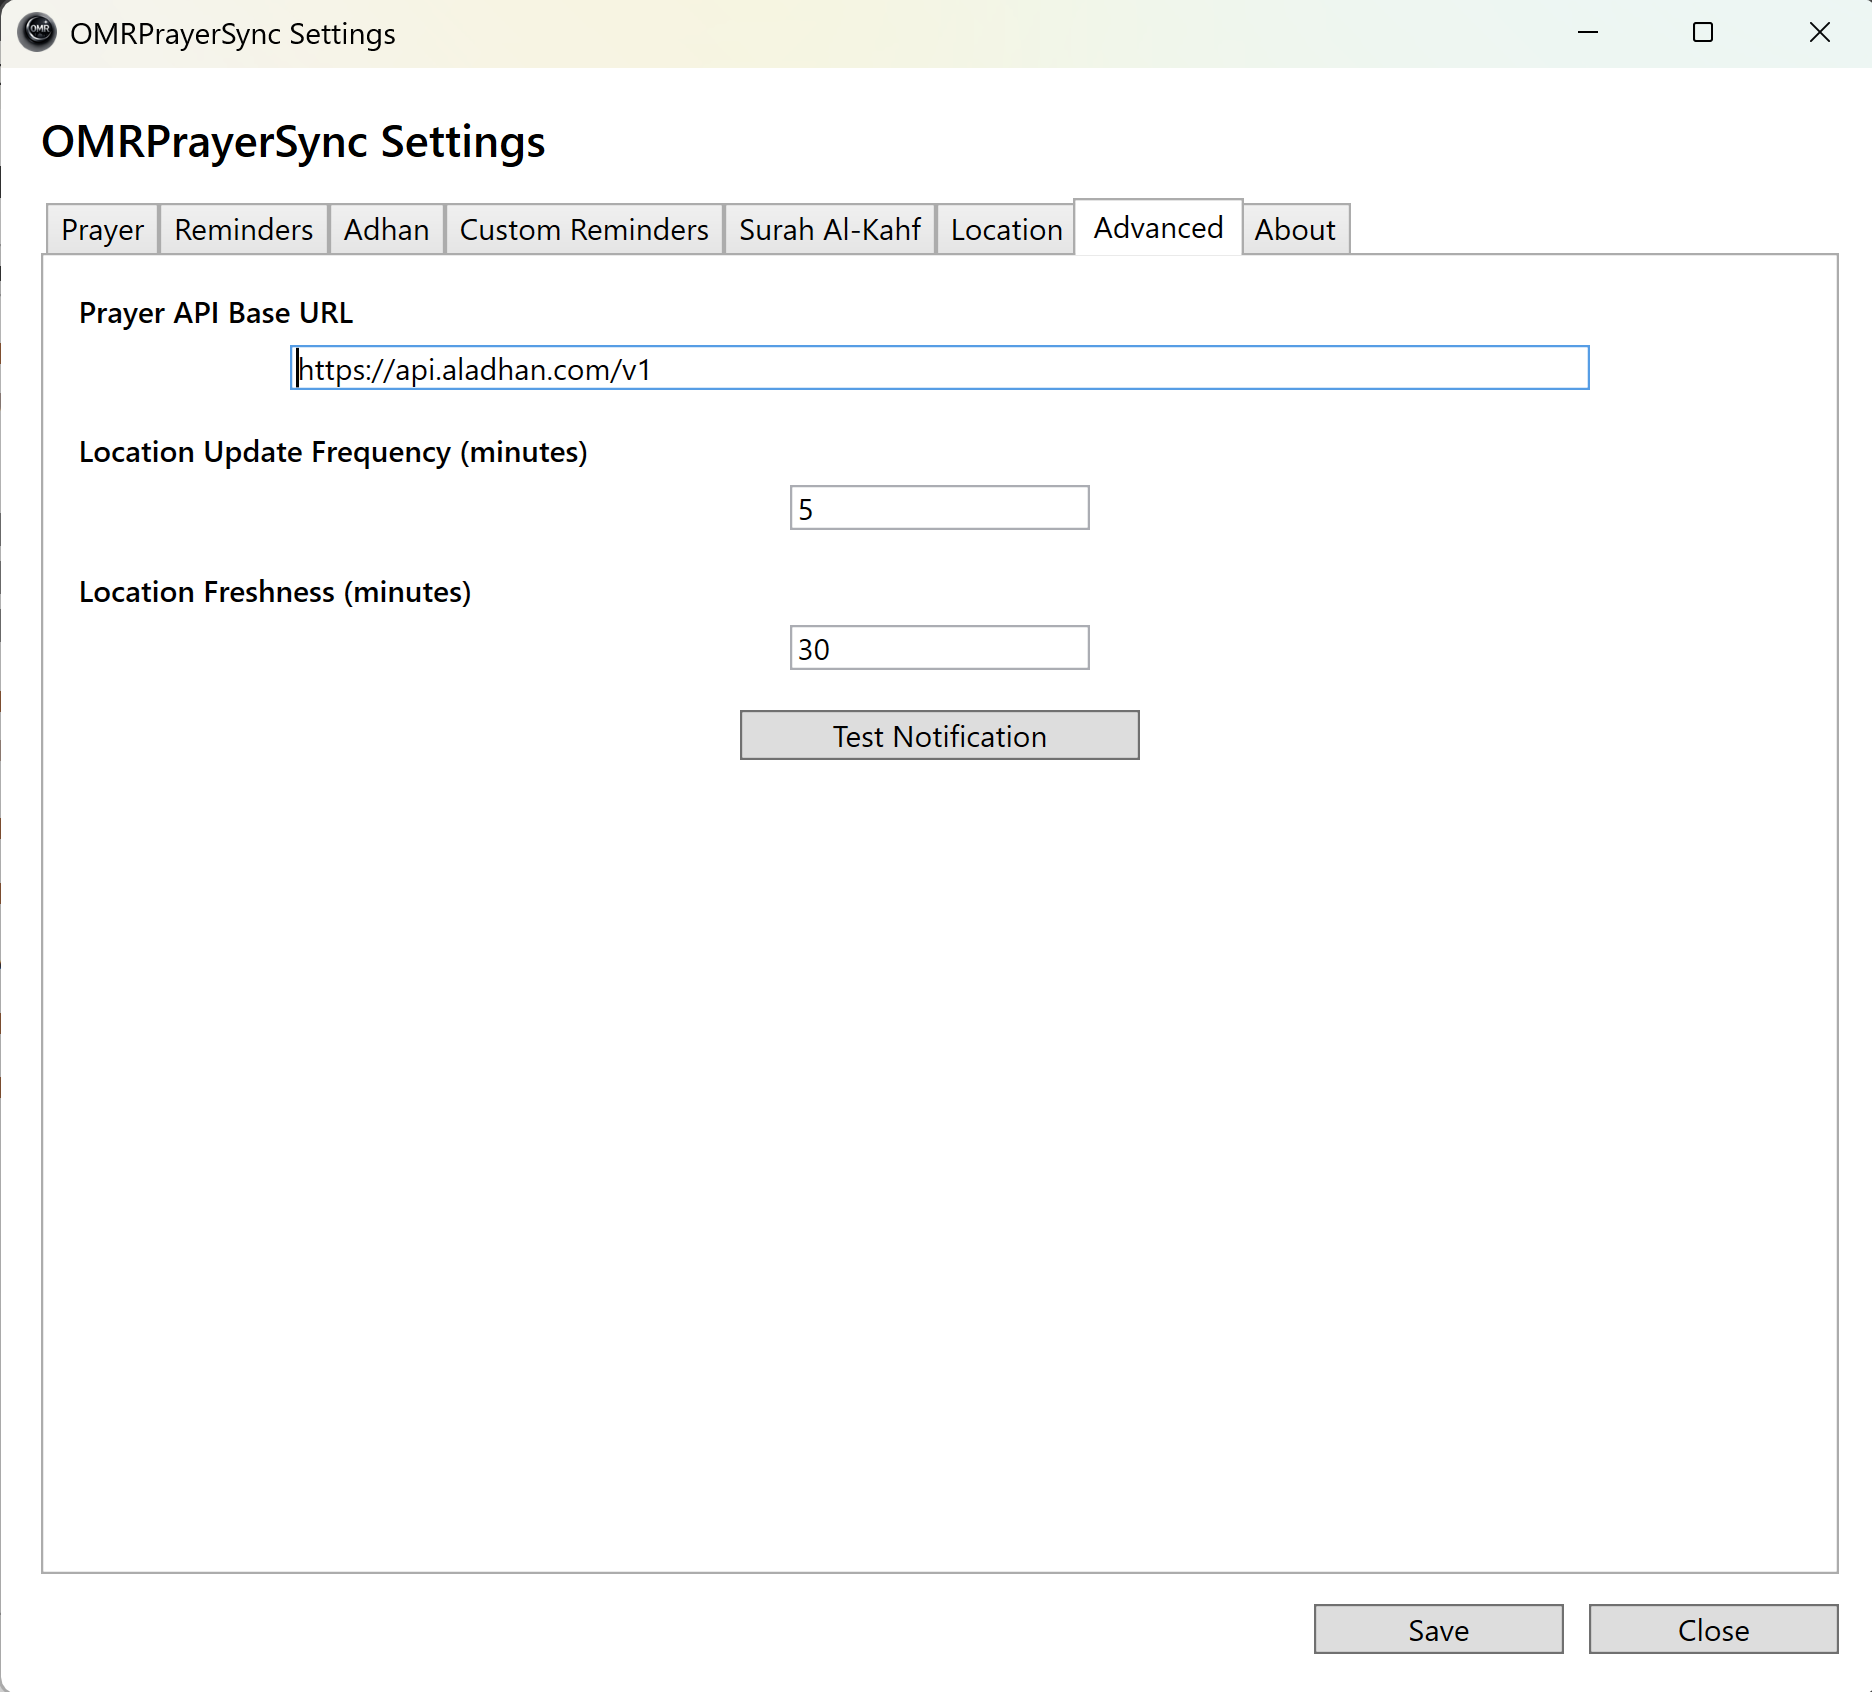The width and height of the screenshot is (1872, 1692).
Task: Send a Test Notification
Action: click(x=939, y=735)
